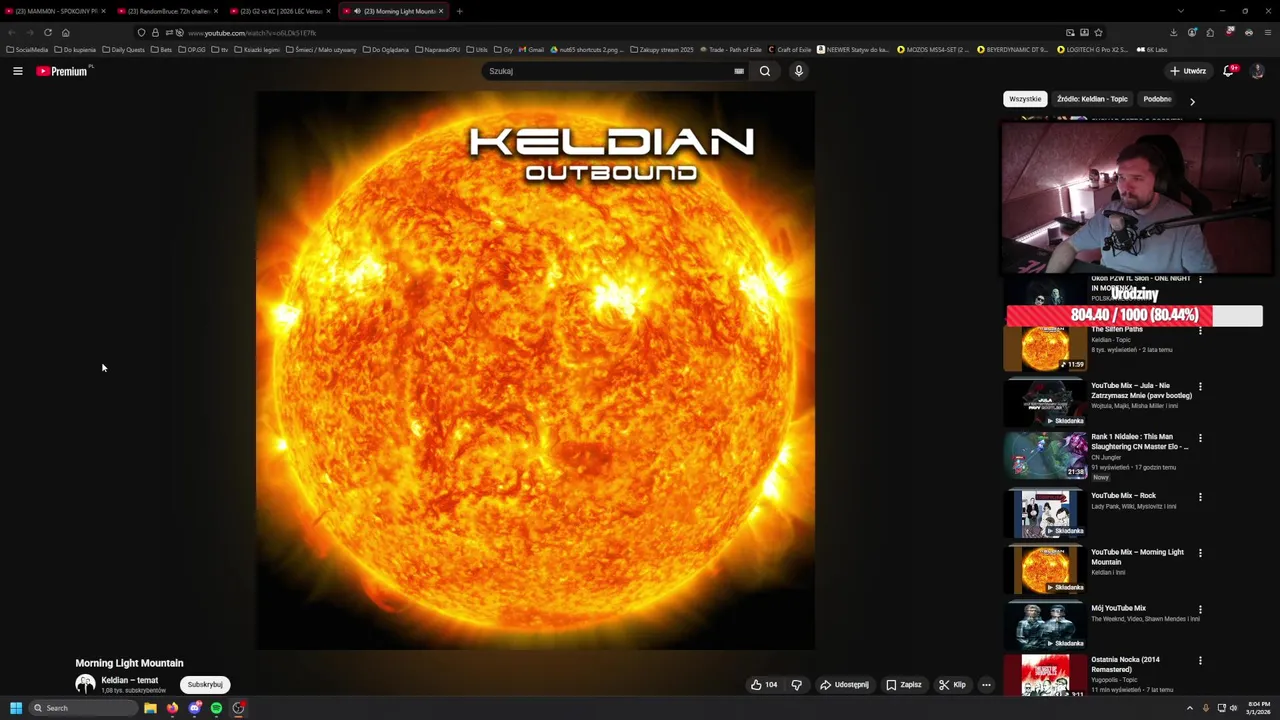
Task: Open browser extensions puzzle icon
Action: [x=1211, y=33]
